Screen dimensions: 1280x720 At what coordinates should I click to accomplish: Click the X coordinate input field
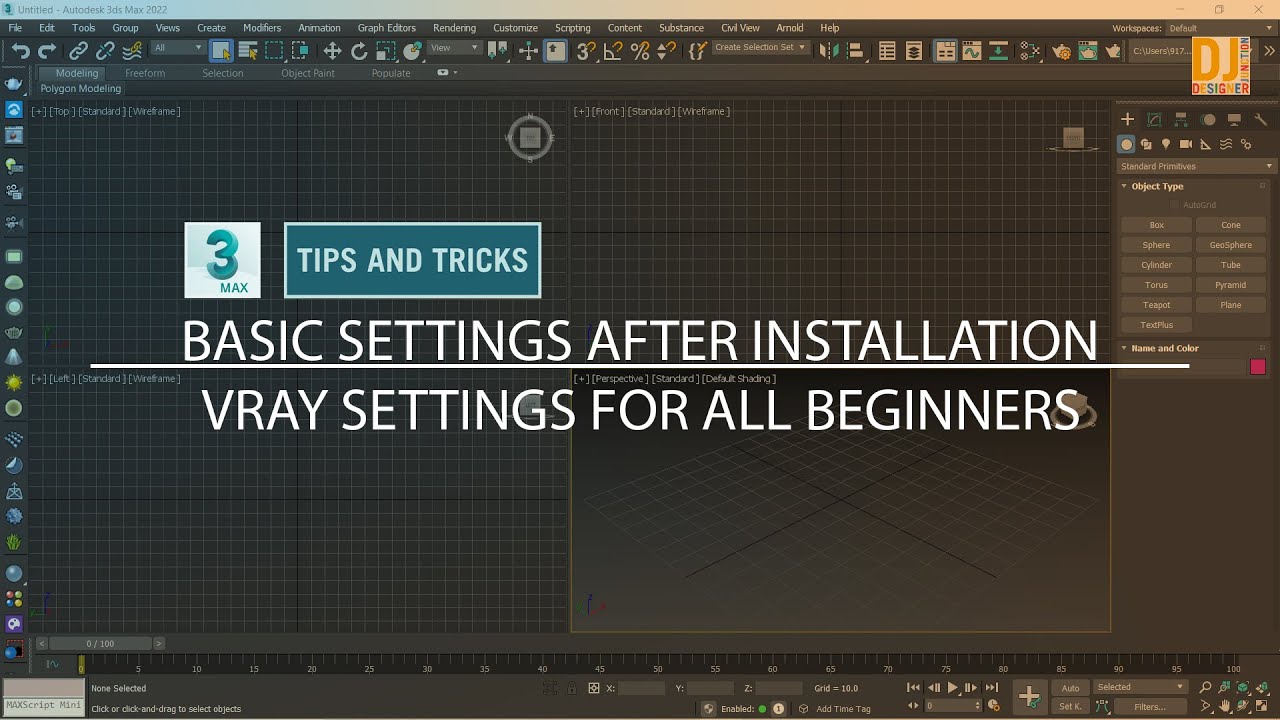[x=642, y=688]
